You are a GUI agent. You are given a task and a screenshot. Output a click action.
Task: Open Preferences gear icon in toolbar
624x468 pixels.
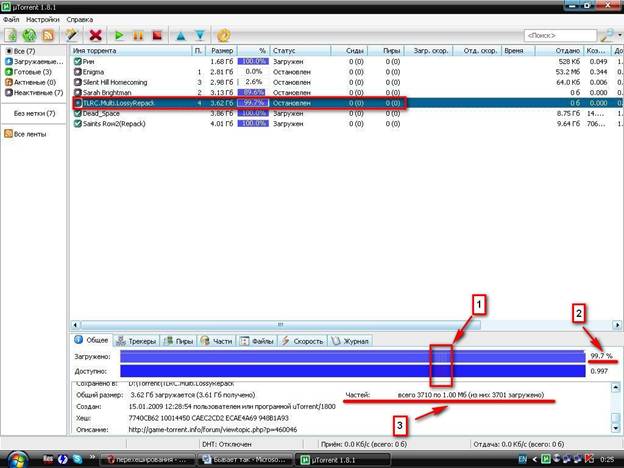click(x=224, y=36)
